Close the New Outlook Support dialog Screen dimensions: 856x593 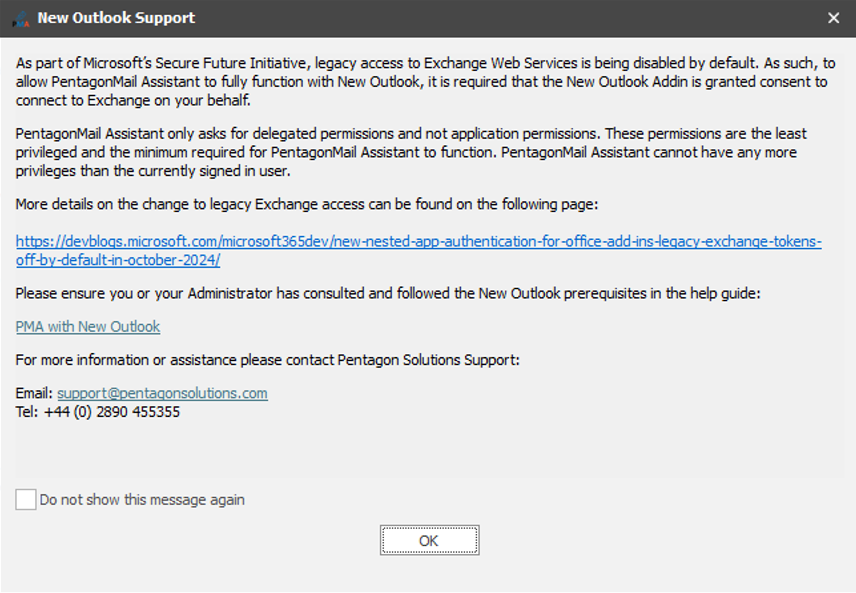pyautogui.click(x=834, y=18)
